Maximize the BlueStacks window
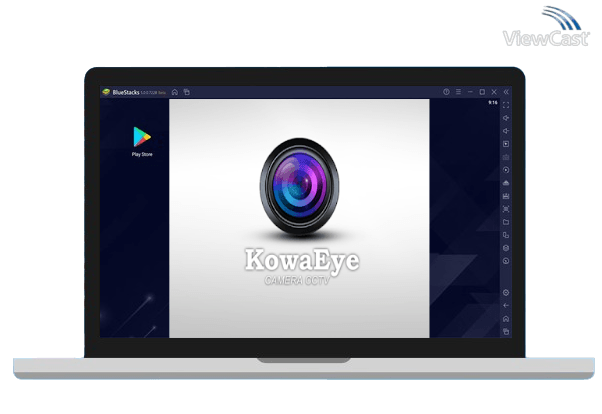The image size is (602, 414). click(x=482, y=92)
